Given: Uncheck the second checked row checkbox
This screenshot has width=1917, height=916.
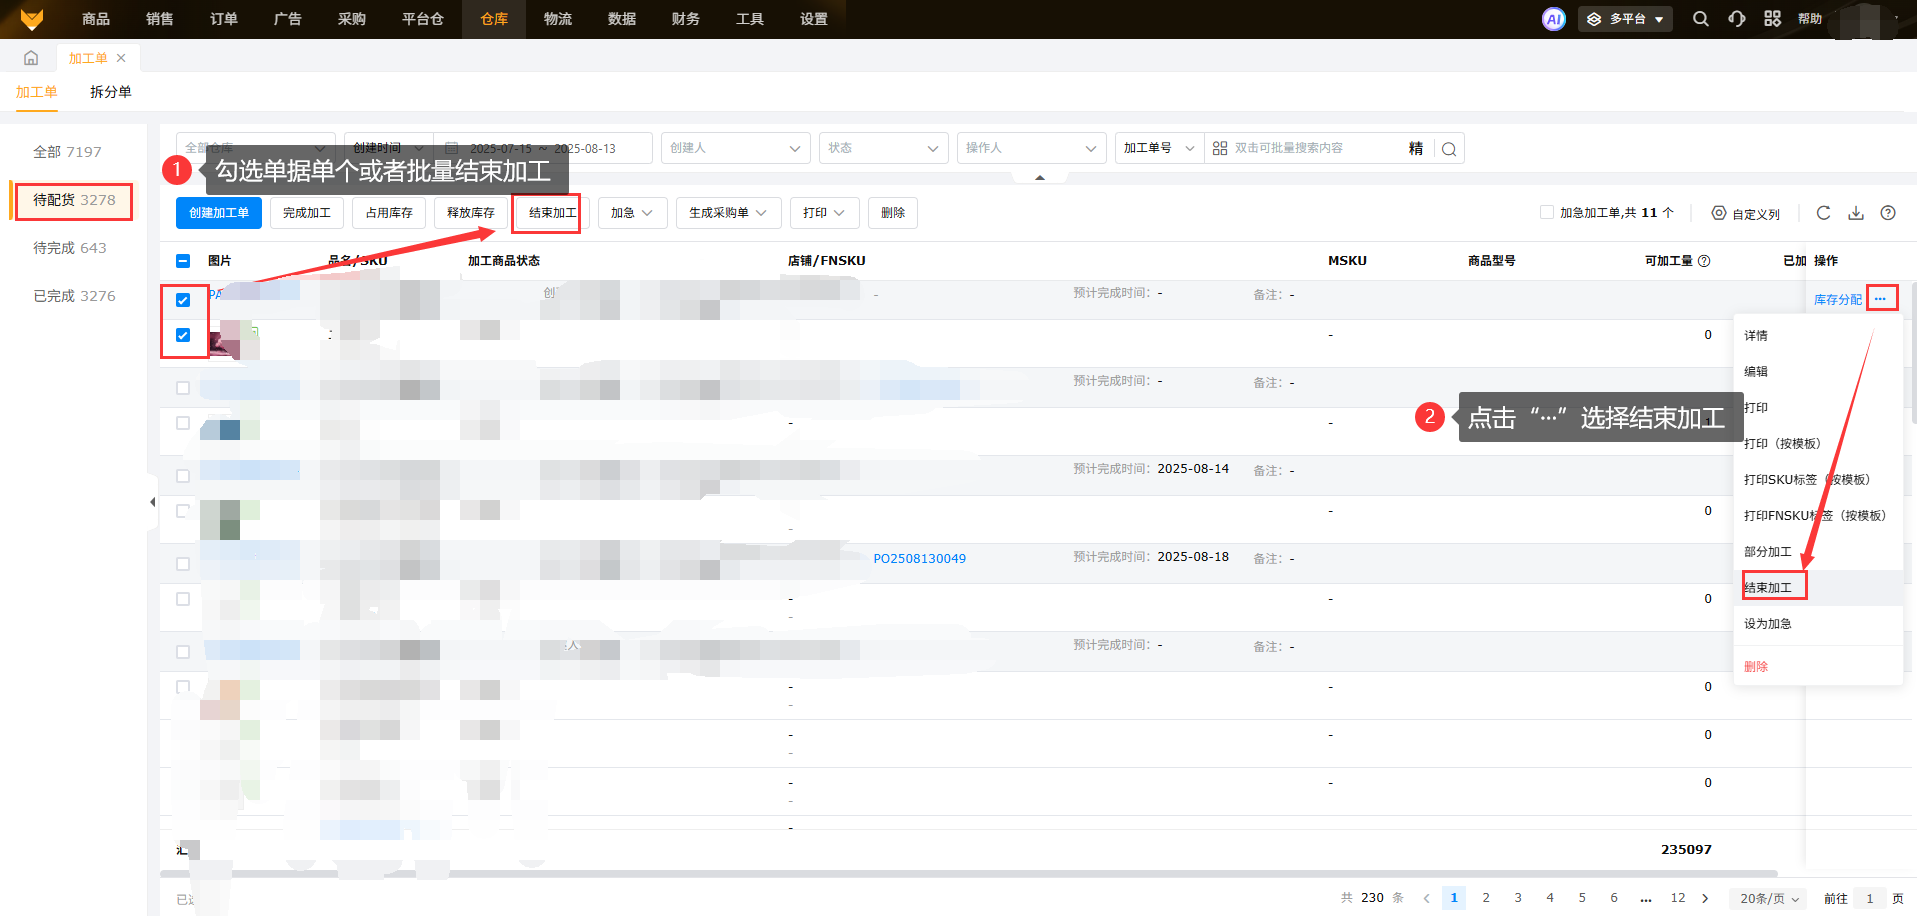Looking at the screenshot, I should [x=183, y=335].
